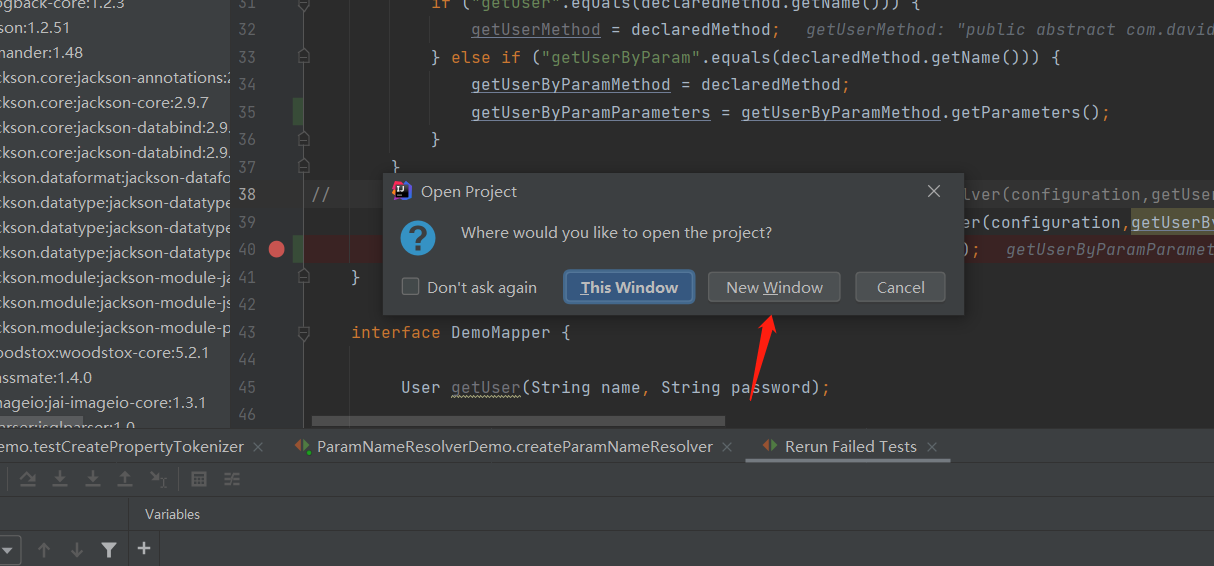Open the thread selector dropdown in Frames
Screen dimensions: 1214x566
(x=9, y=549)
